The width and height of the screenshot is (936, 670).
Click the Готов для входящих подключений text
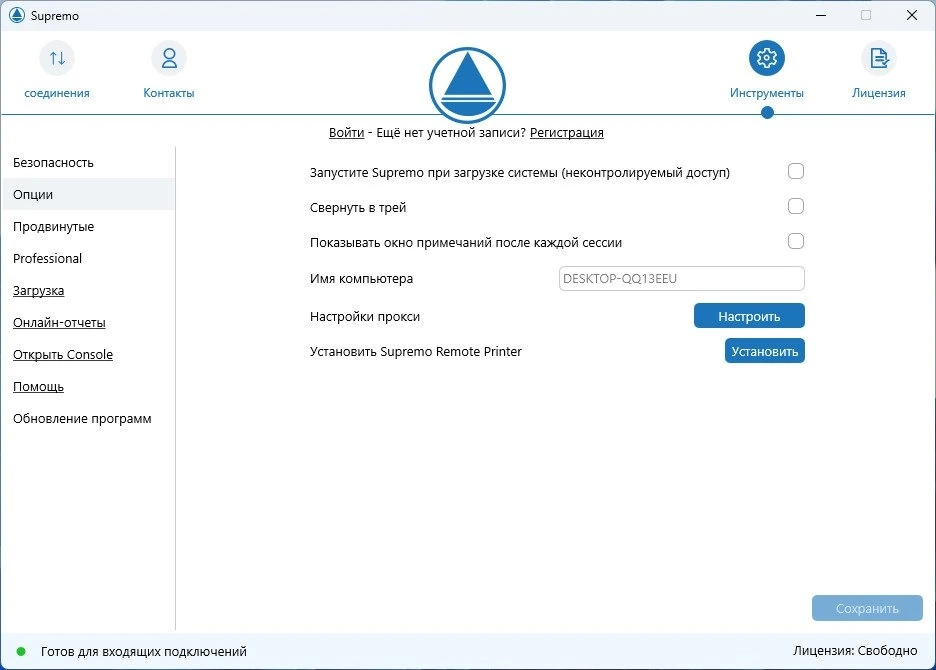[144, 651]
